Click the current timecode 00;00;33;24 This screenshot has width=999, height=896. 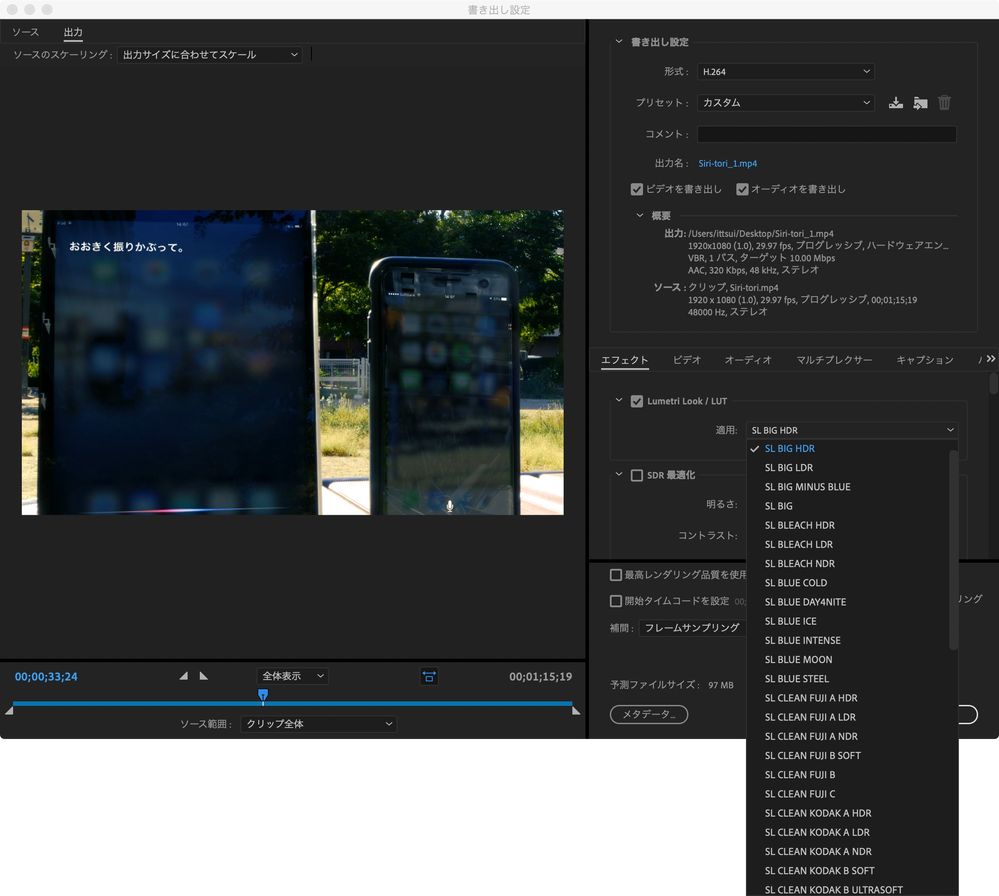(x=46, y=676)
